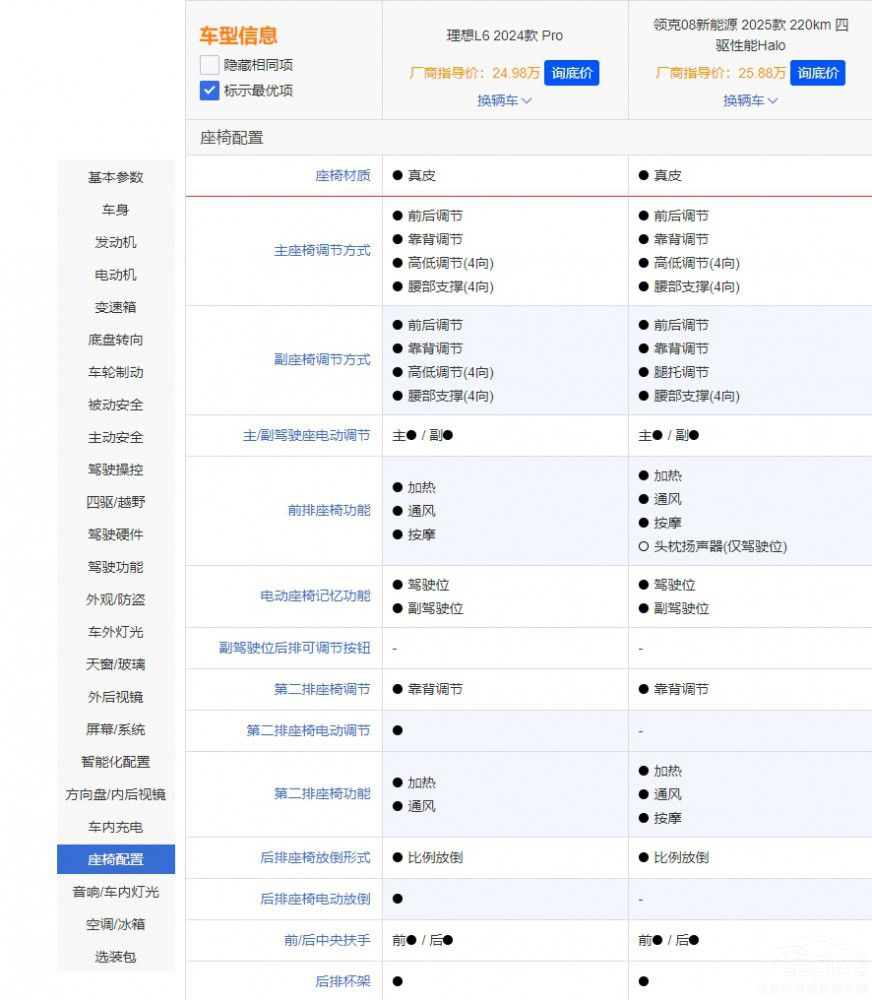
Task: Click the 询底价 button for 理想L6
Action: tap(571, 73)
